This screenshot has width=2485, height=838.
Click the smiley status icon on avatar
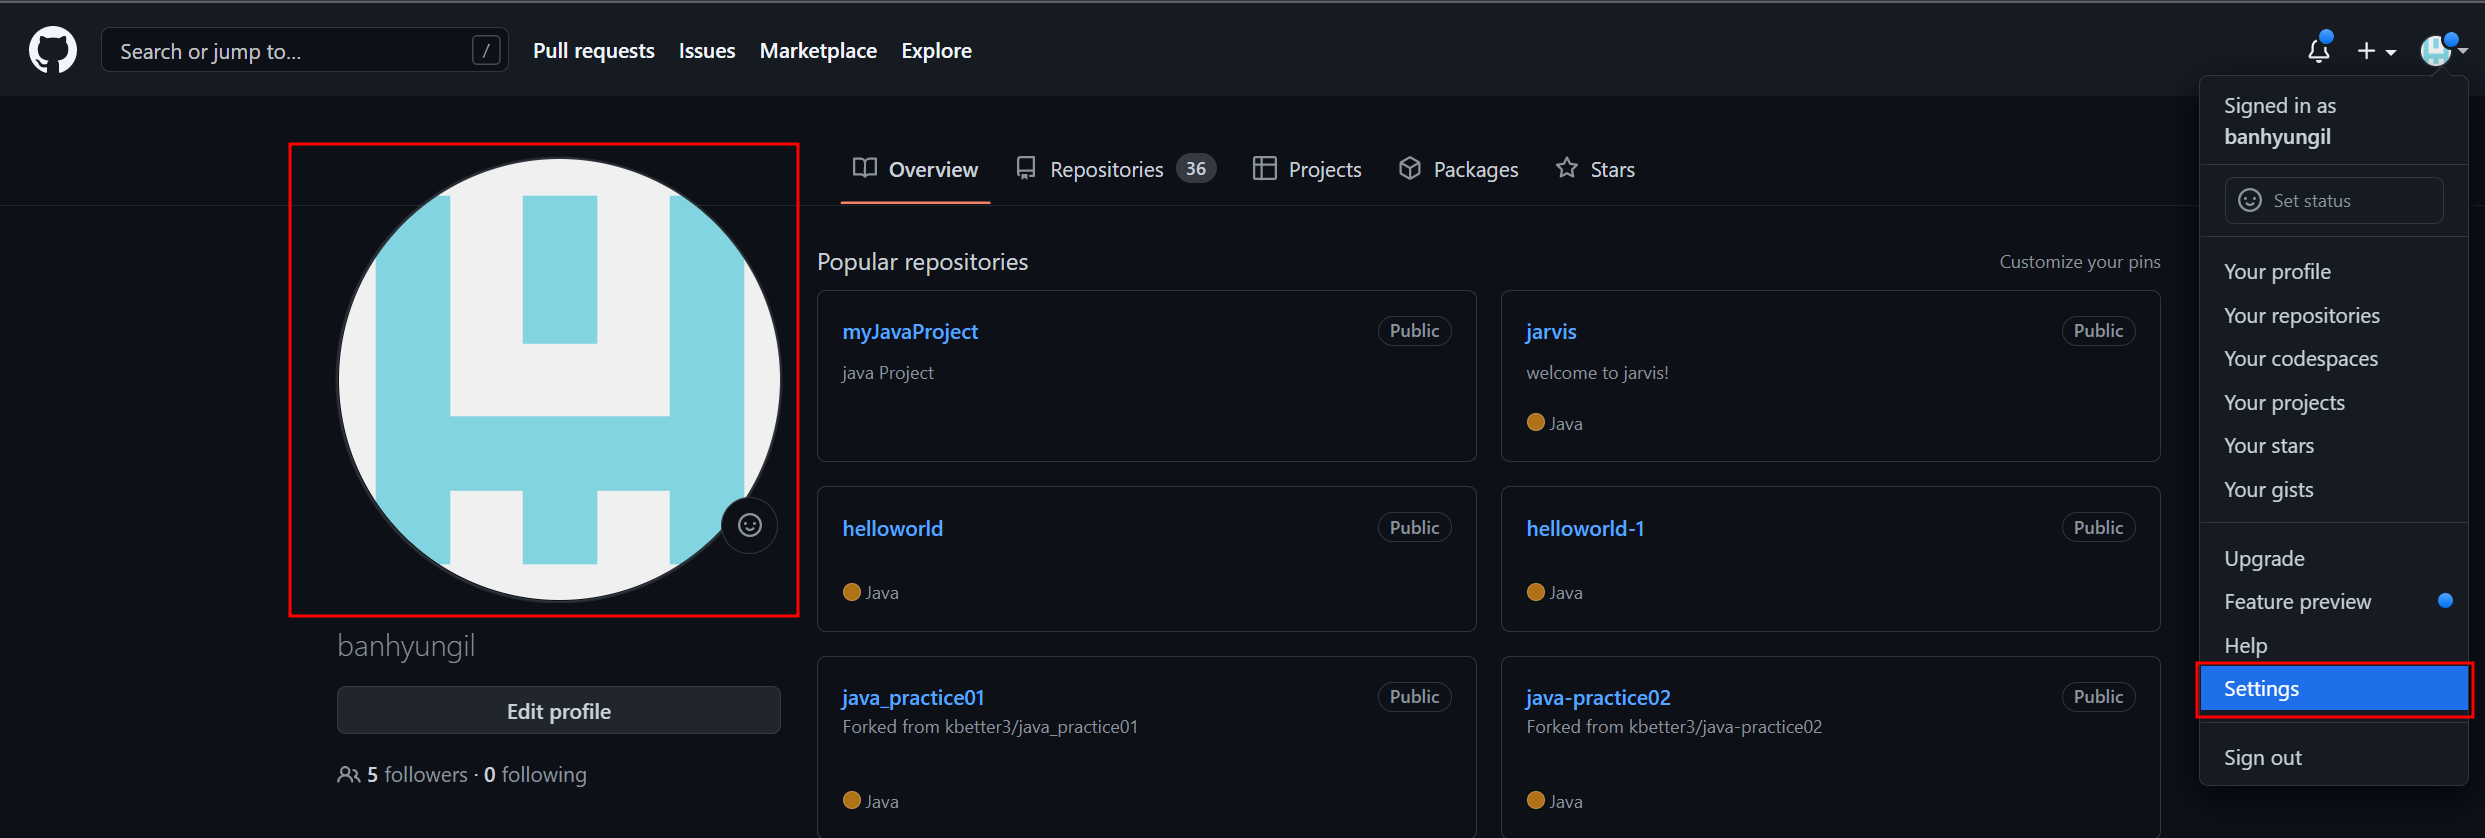pos(750,525)
